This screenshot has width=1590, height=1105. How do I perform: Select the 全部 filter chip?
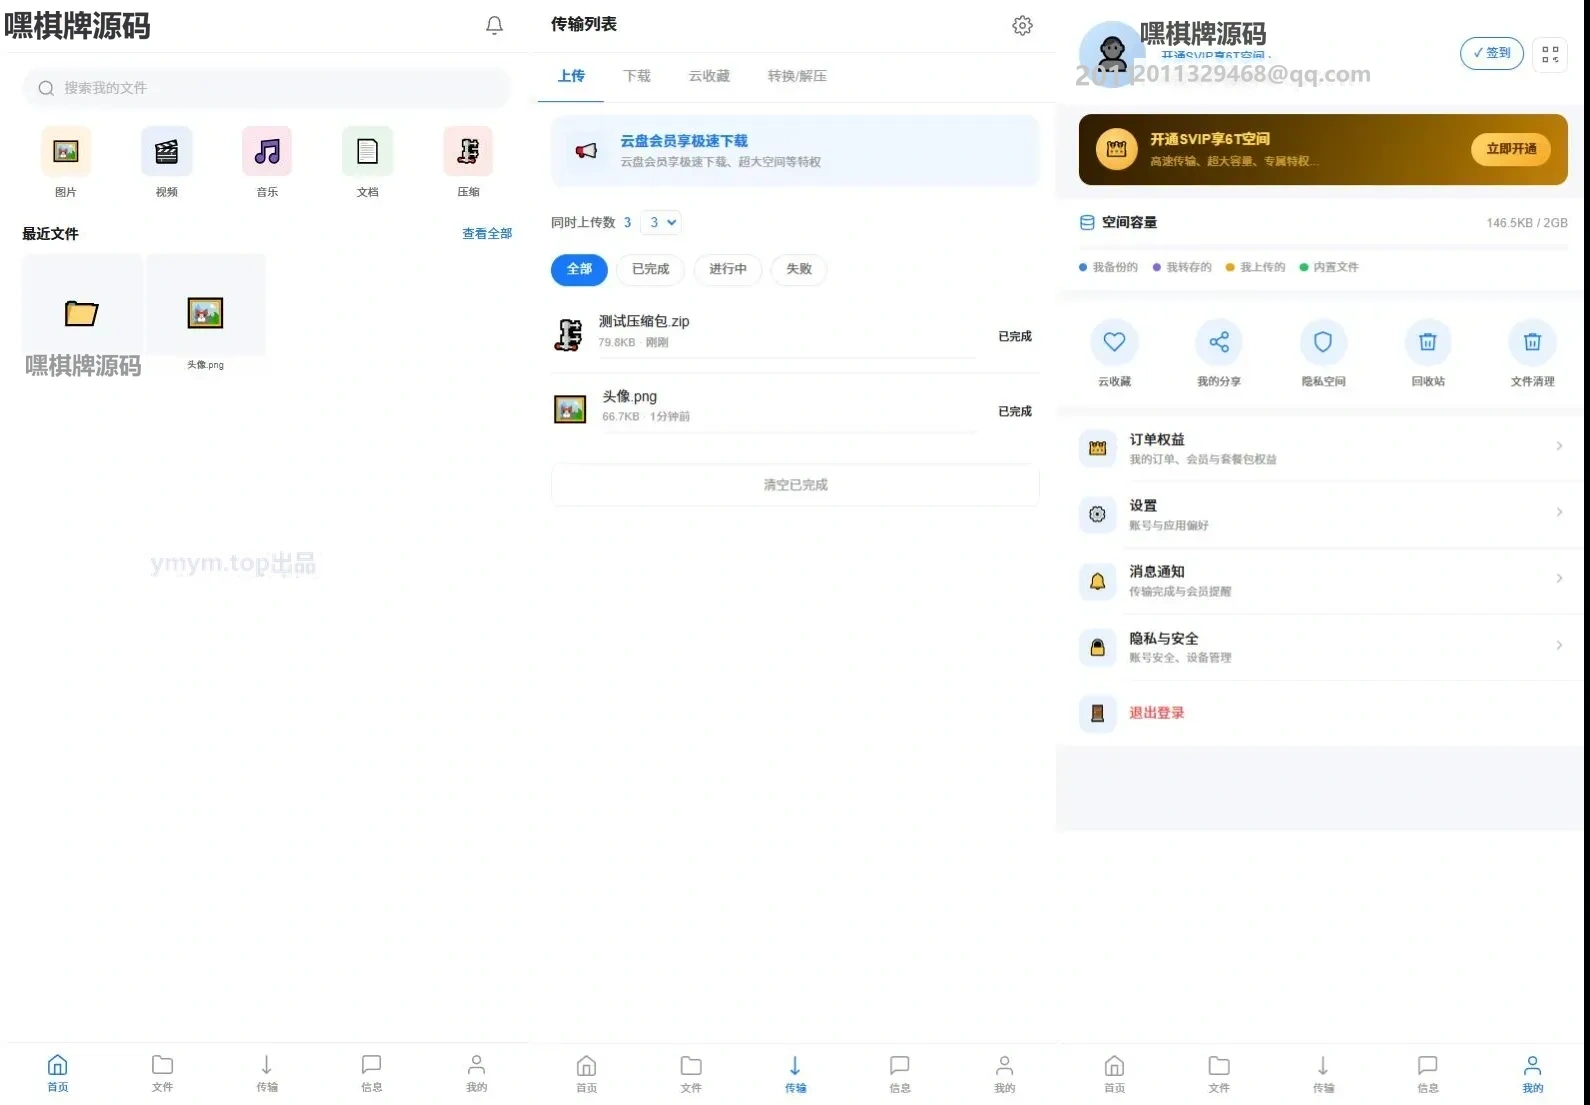pyautogui.click(x=579, y=269)
